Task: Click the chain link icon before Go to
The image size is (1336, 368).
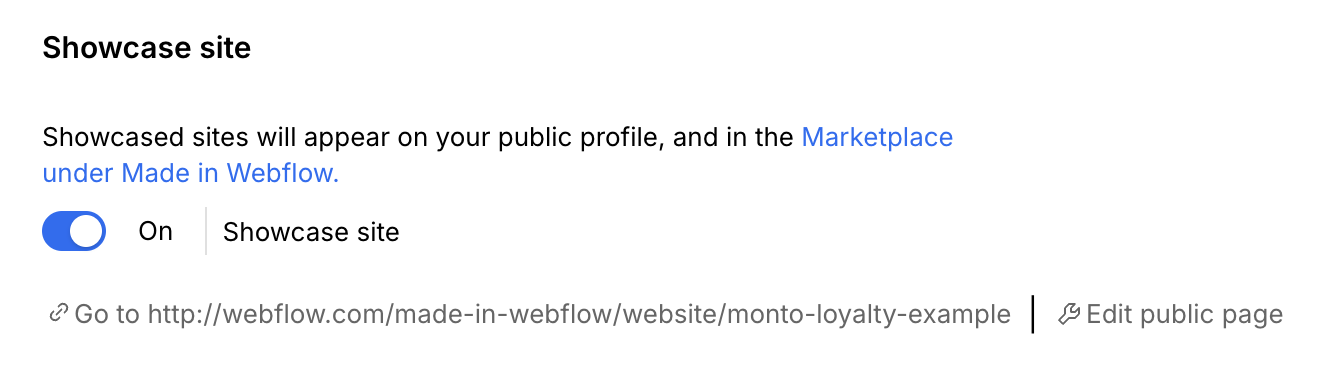Action: pyautogui.click(x=57, y=314)
